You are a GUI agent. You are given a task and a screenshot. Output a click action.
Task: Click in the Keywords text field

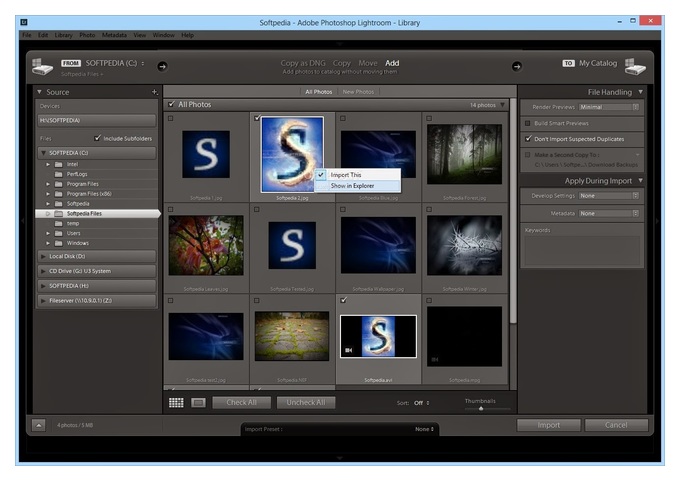coord(582,251)
